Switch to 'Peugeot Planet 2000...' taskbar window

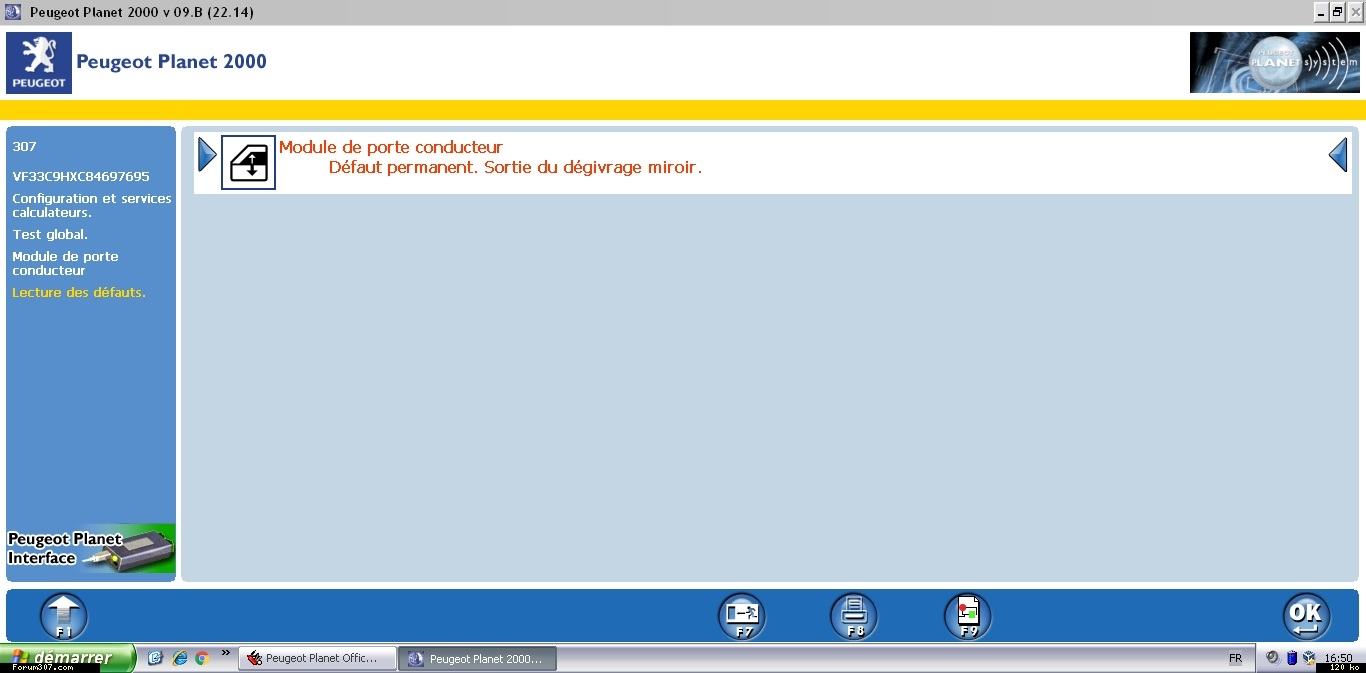pyautogui.click(x=477, y=658)
